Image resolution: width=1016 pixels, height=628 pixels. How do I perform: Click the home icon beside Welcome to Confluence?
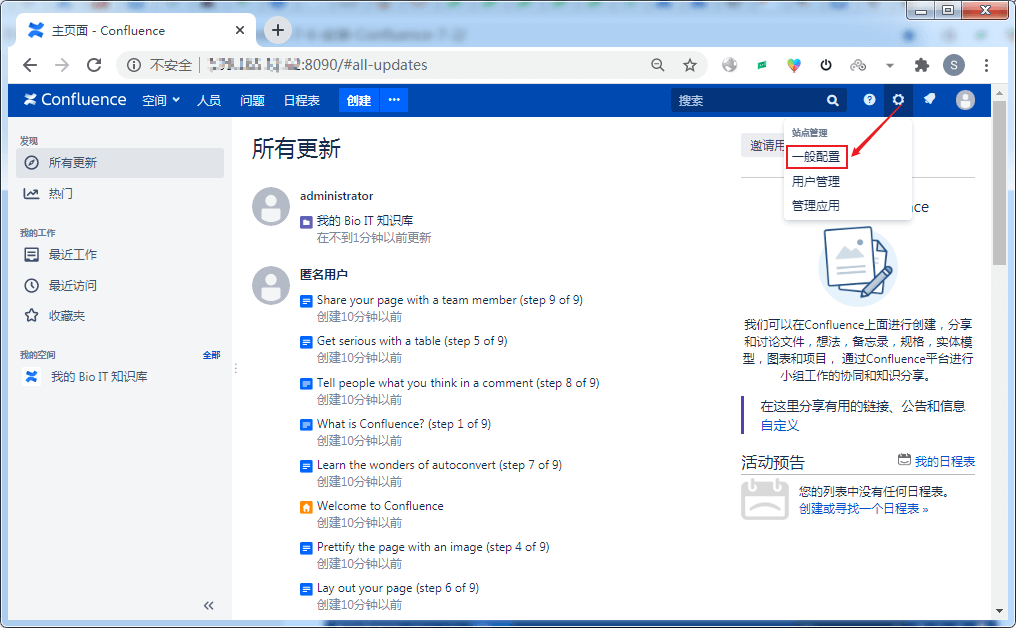tap(306, 507)
